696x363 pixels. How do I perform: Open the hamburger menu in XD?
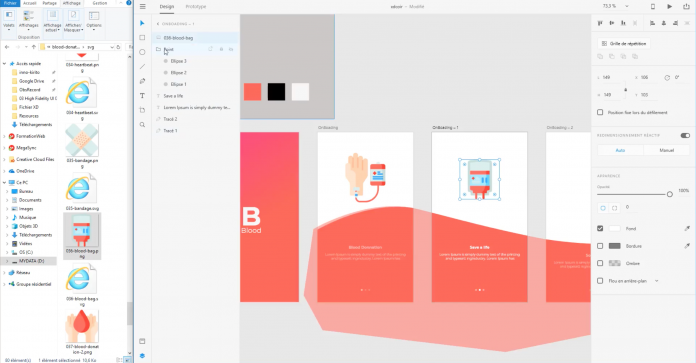[142, 6]
